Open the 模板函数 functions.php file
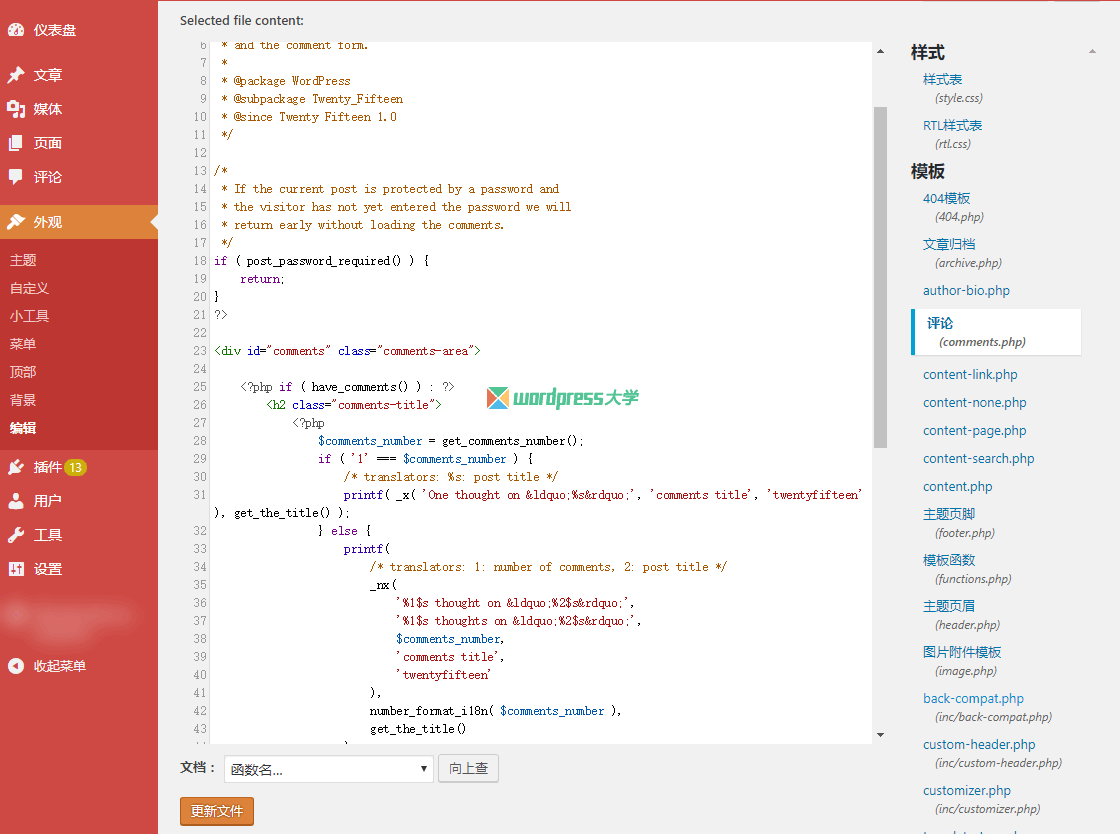 [949, 560]
